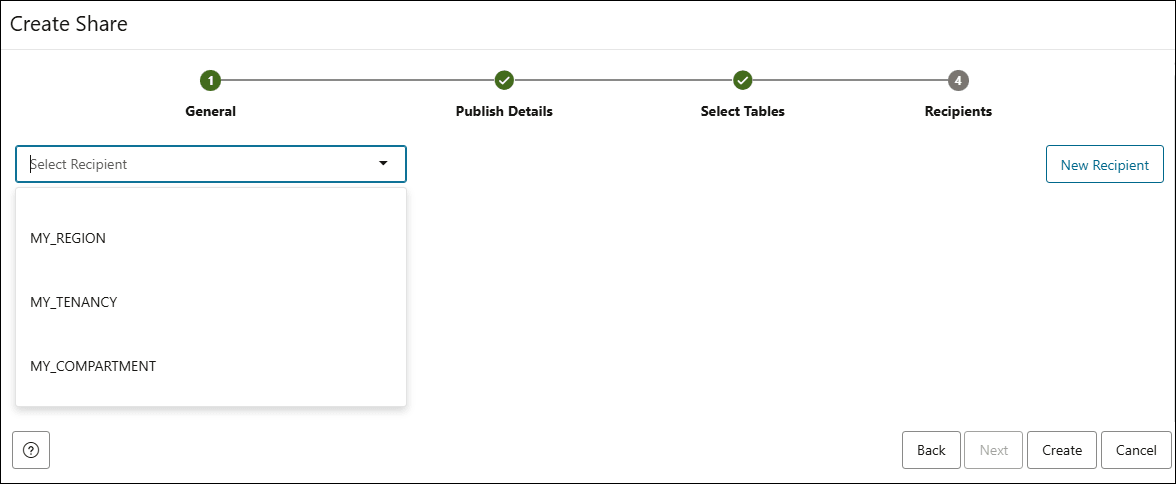The width and height of the screenshot is (1176, 484).
Task: Click the Create Share title text
Action: click(69, 24)
